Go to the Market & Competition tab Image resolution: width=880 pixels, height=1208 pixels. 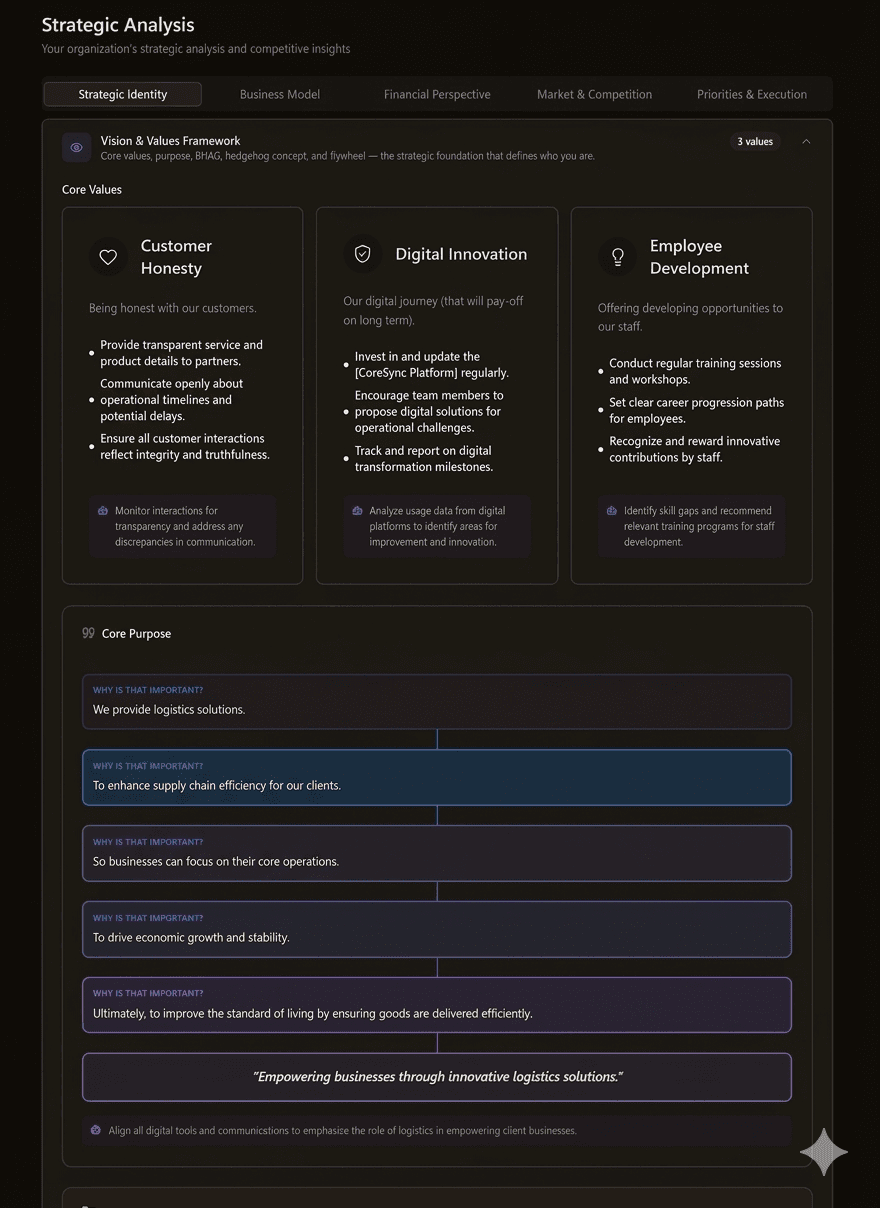[x=594, y=94]
